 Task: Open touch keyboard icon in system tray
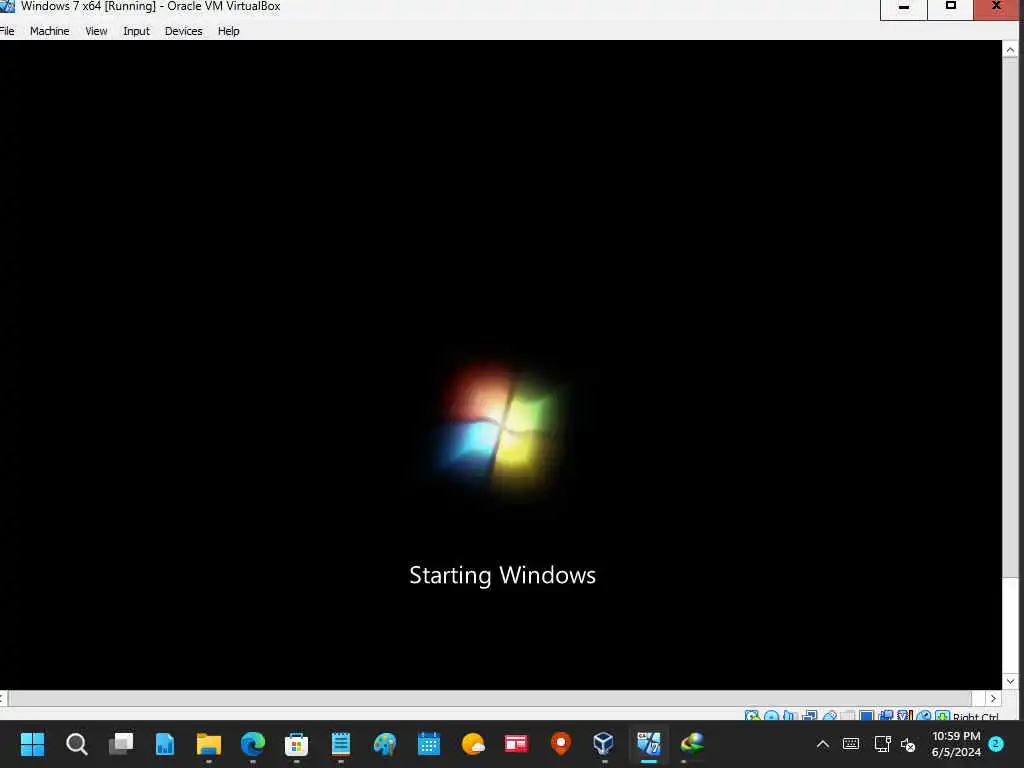coord(851,744)
